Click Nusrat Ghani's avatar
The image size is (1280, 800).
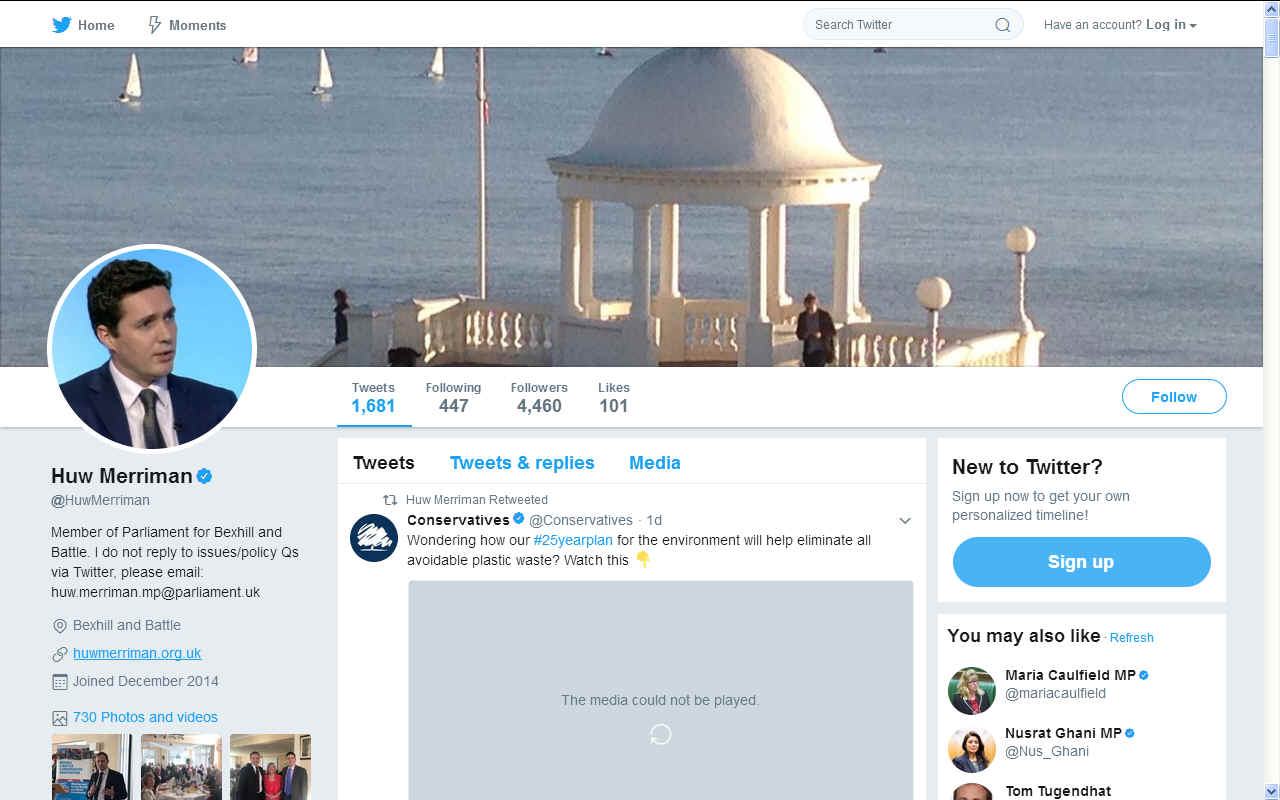point(972,749)
